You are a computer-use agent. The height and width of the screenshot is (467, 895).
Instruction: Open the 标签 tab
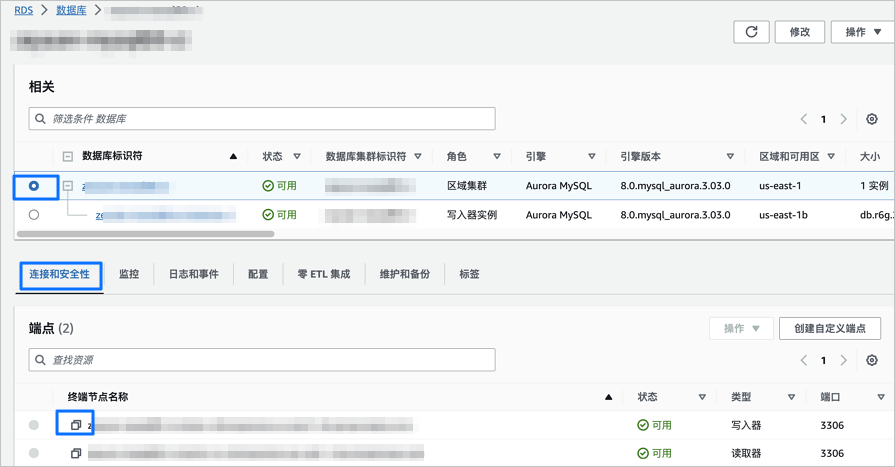point(469,275)
